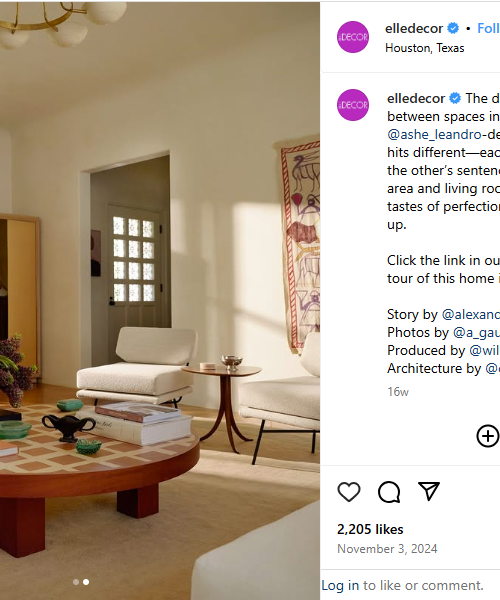Go to first carousel slide dot

(76, 582)
